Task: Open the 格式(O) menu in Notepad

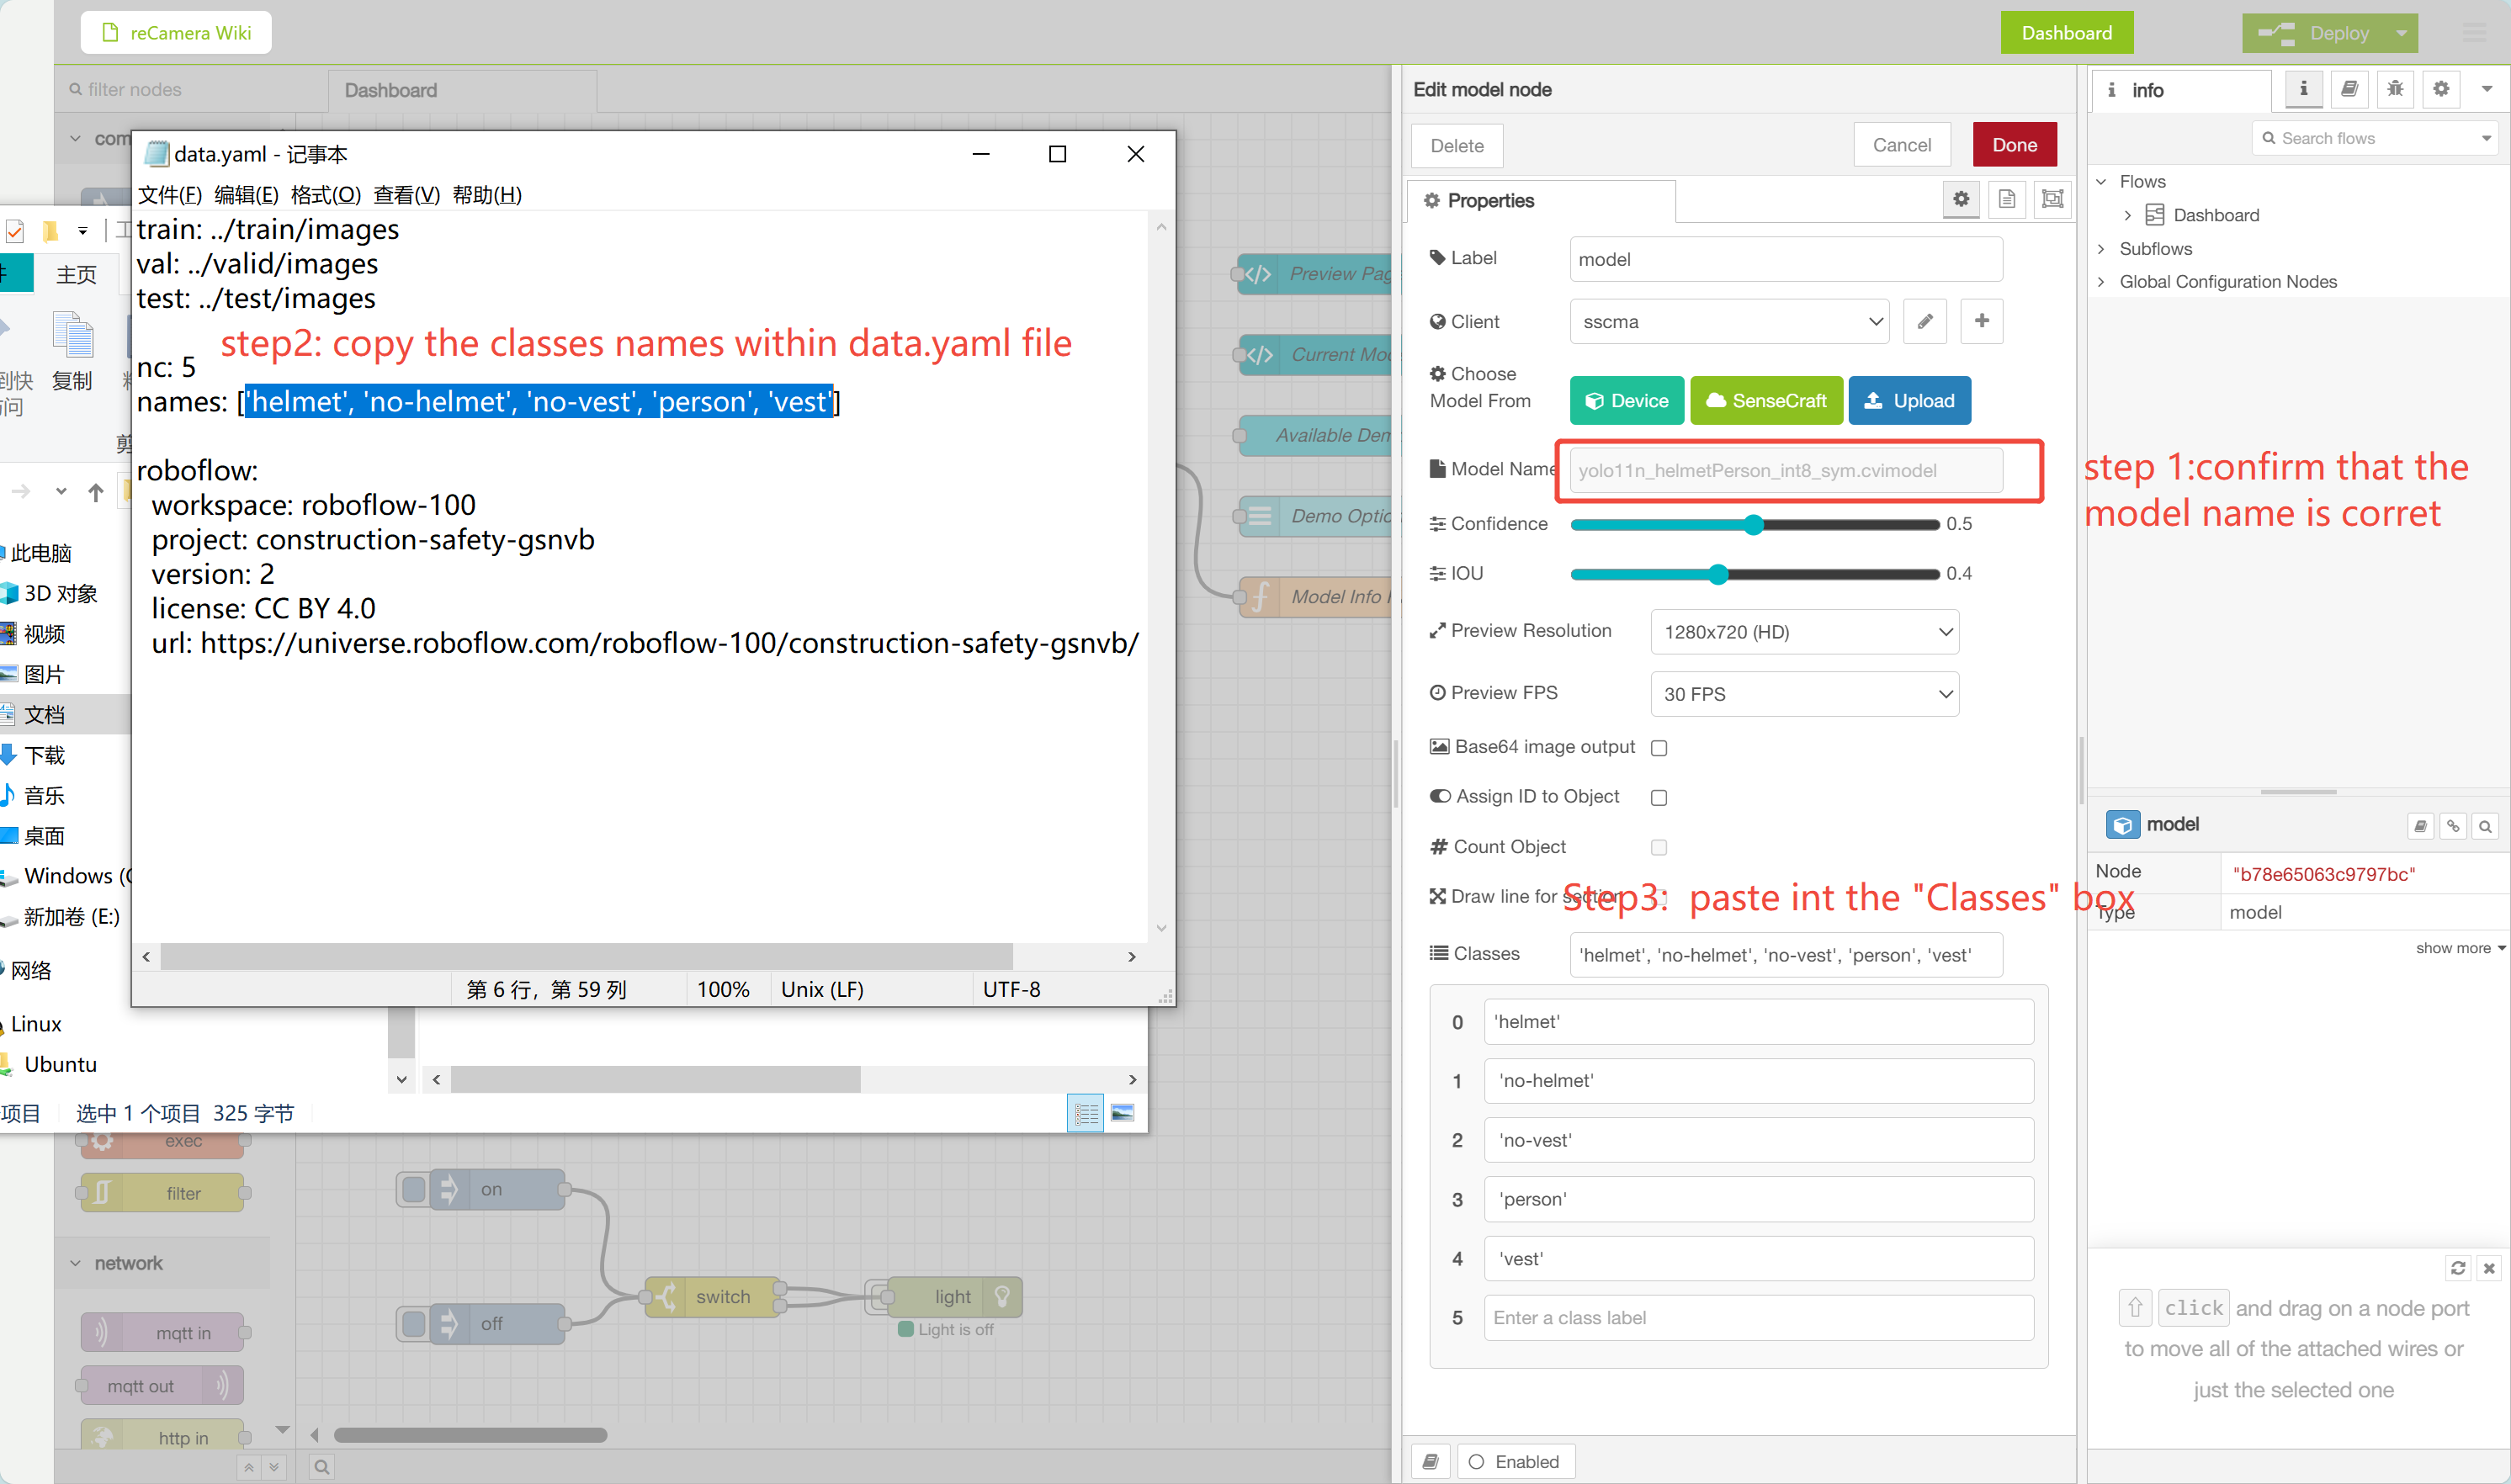Action: [325, 195]
